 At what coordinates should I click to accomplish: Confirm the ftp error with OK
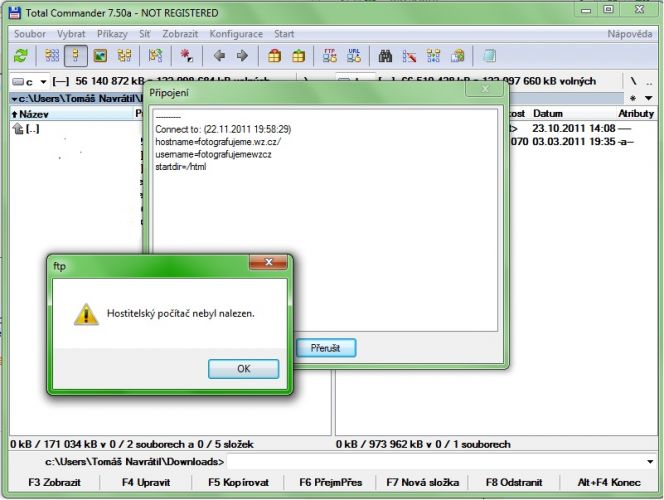click(x=243, y=369)
